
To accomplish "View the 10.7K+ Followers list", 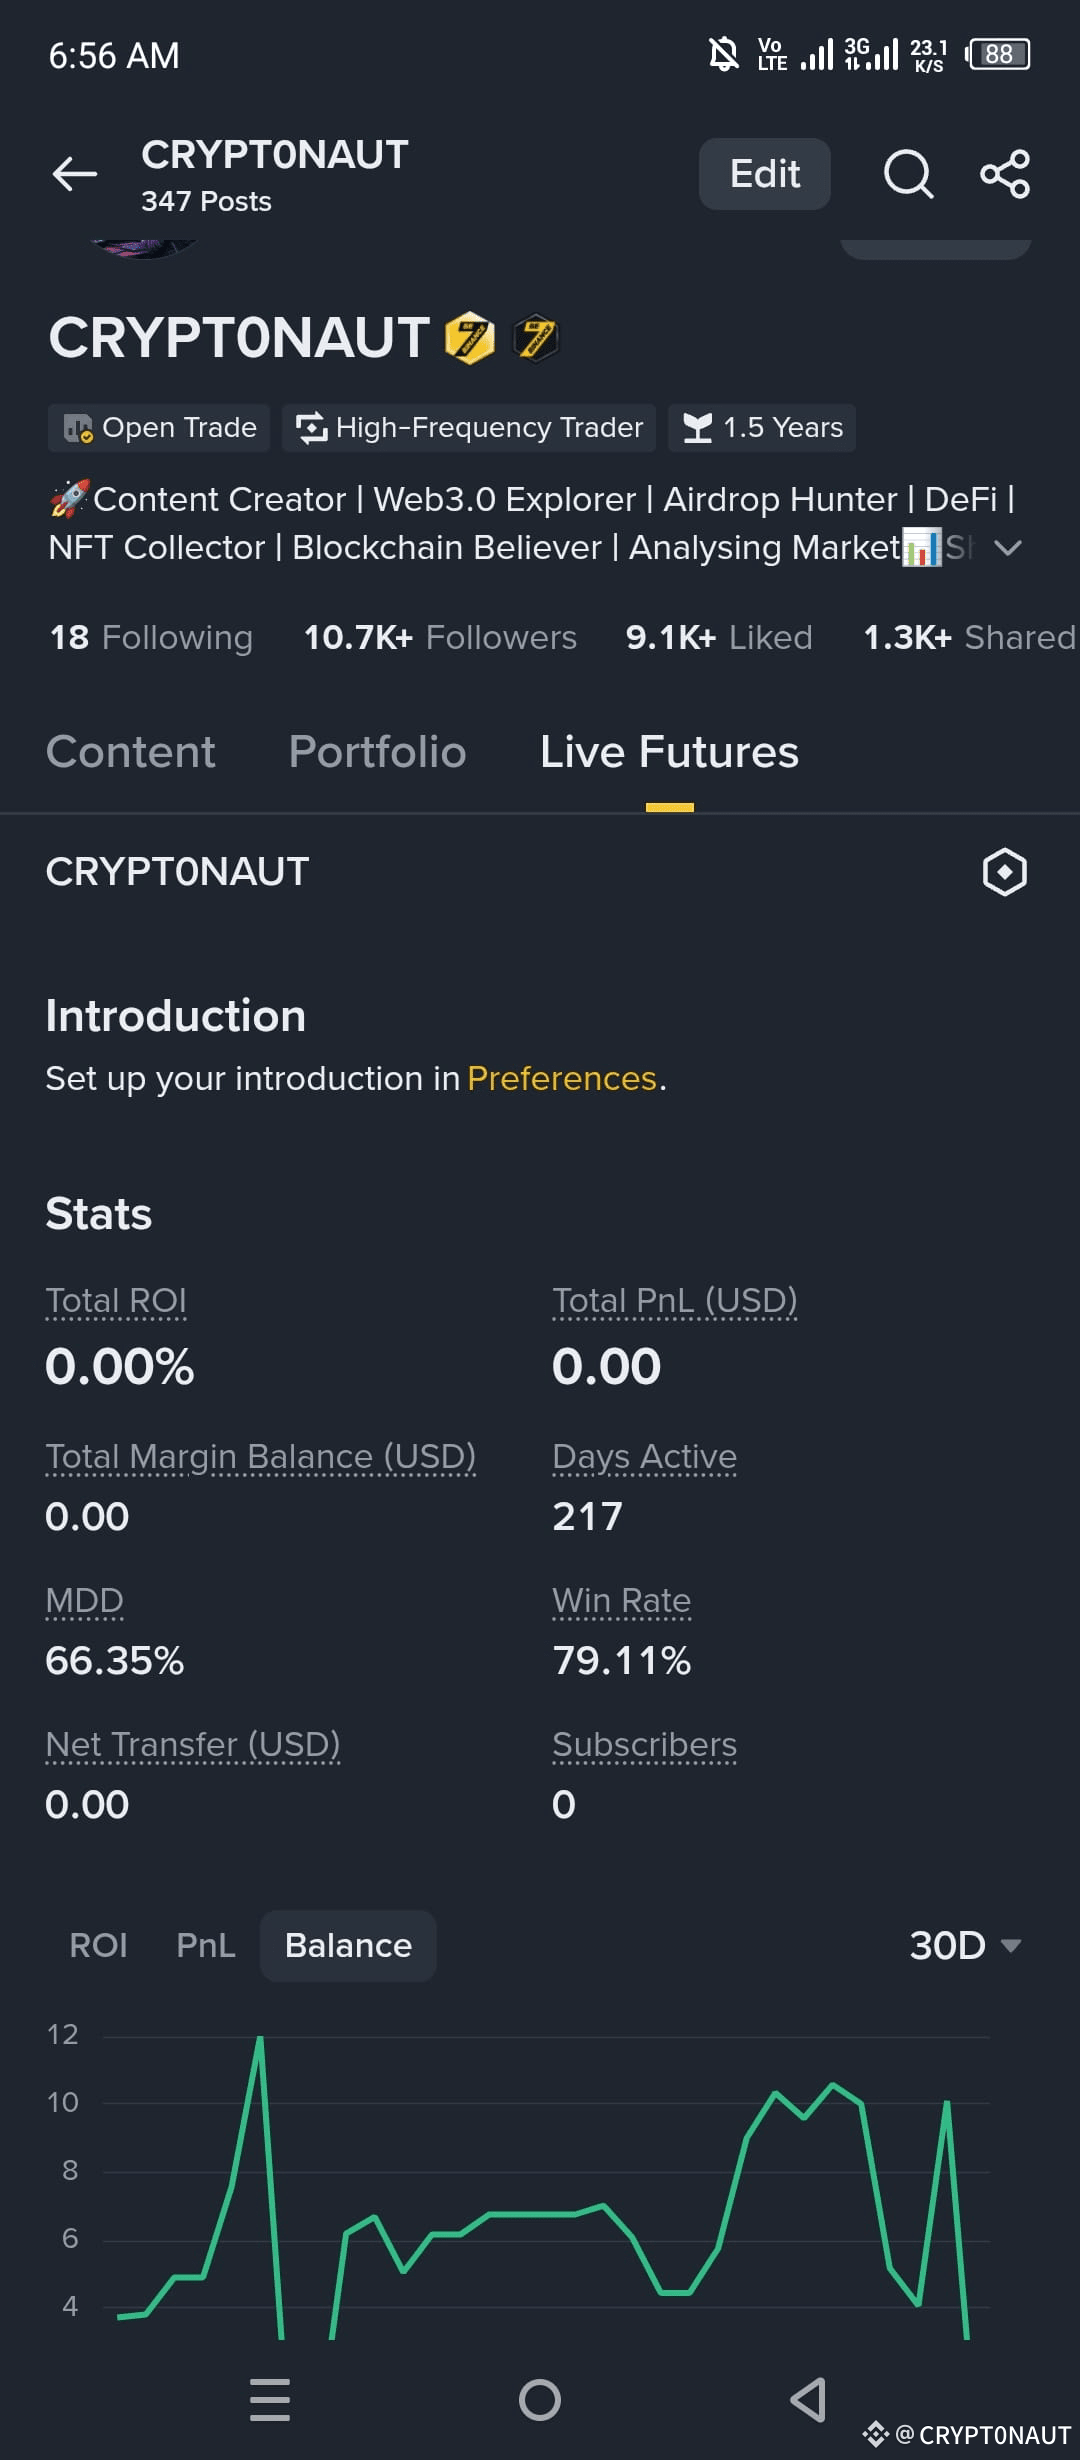I will pos(440,637).
